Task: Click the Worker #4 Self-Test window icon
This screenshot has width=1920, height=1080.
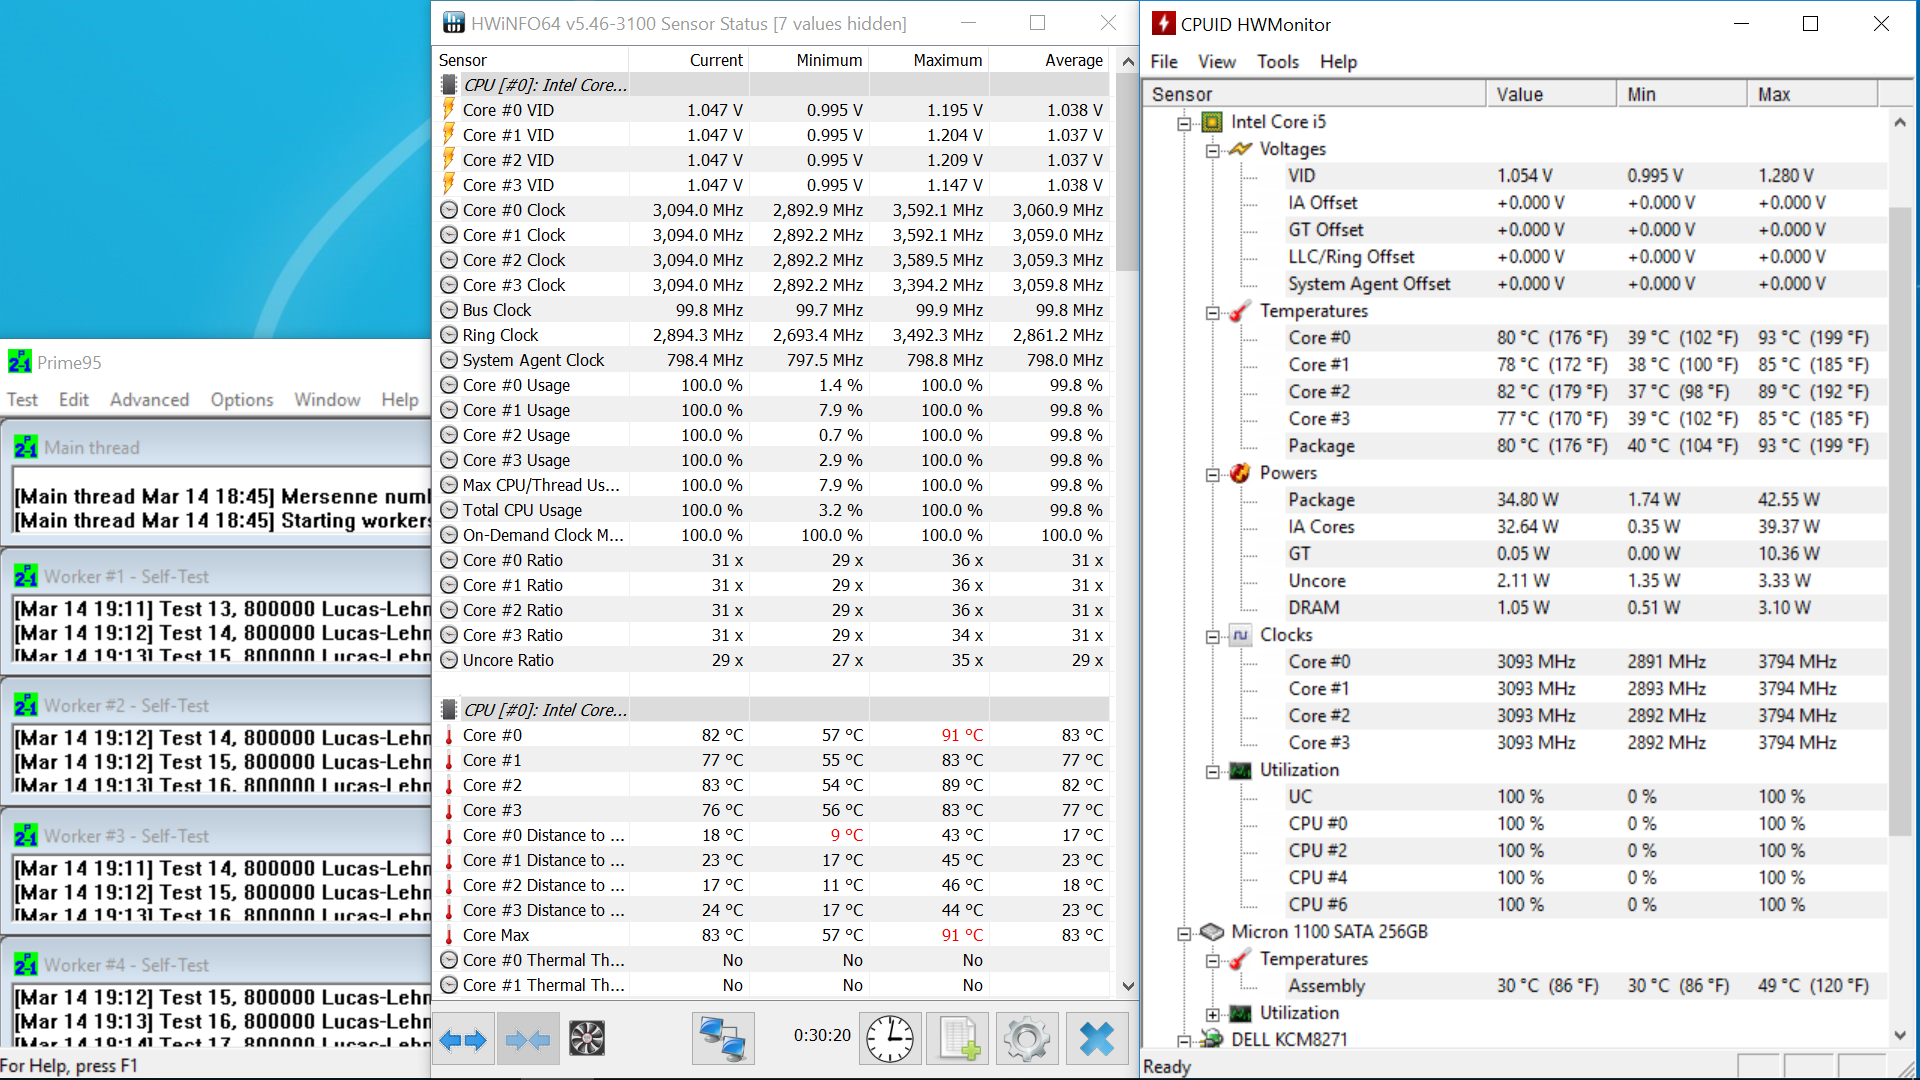Action: 26,964
